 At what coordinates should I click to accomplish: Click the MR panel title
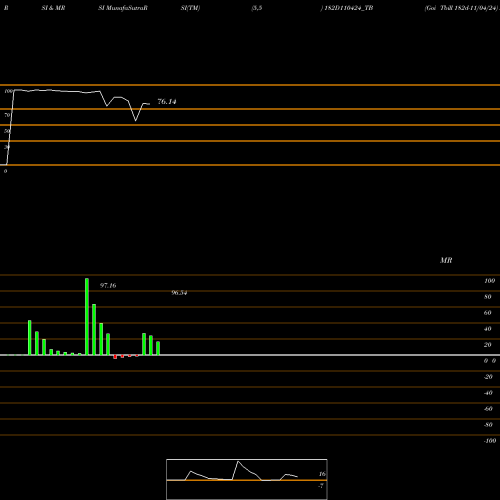tap(446, 260)
